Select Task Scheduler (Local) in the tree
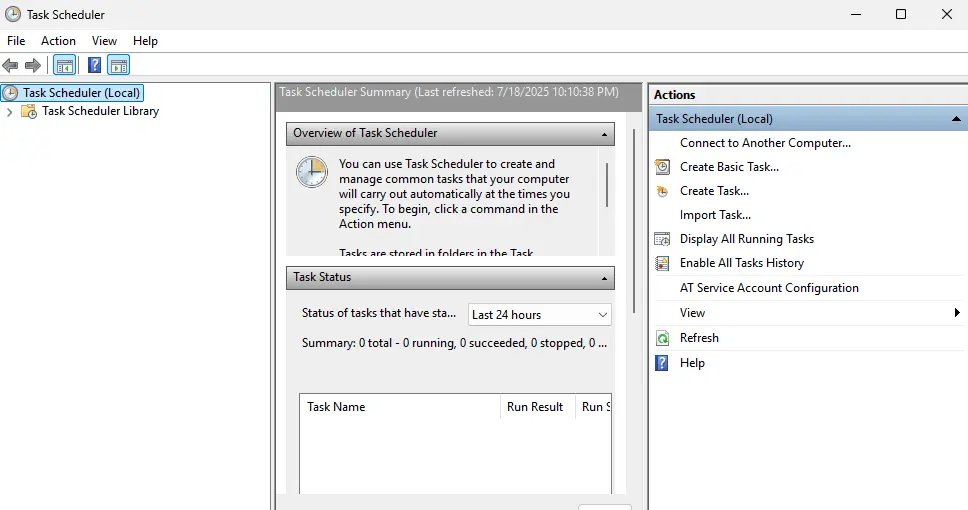Viewport: 968px width, 510px height. 82,93
